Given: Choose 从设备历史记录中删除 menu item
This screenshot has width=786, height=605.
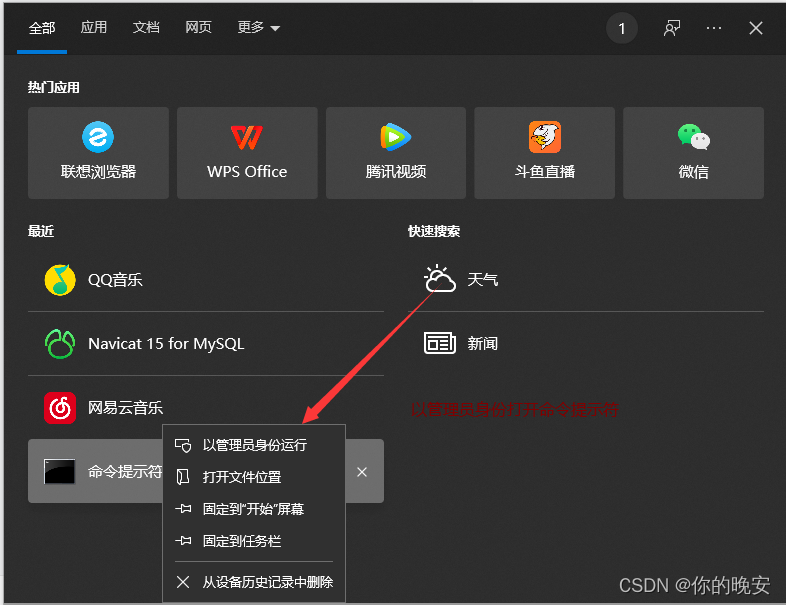Looking at the screenshot, I should 254,582.
